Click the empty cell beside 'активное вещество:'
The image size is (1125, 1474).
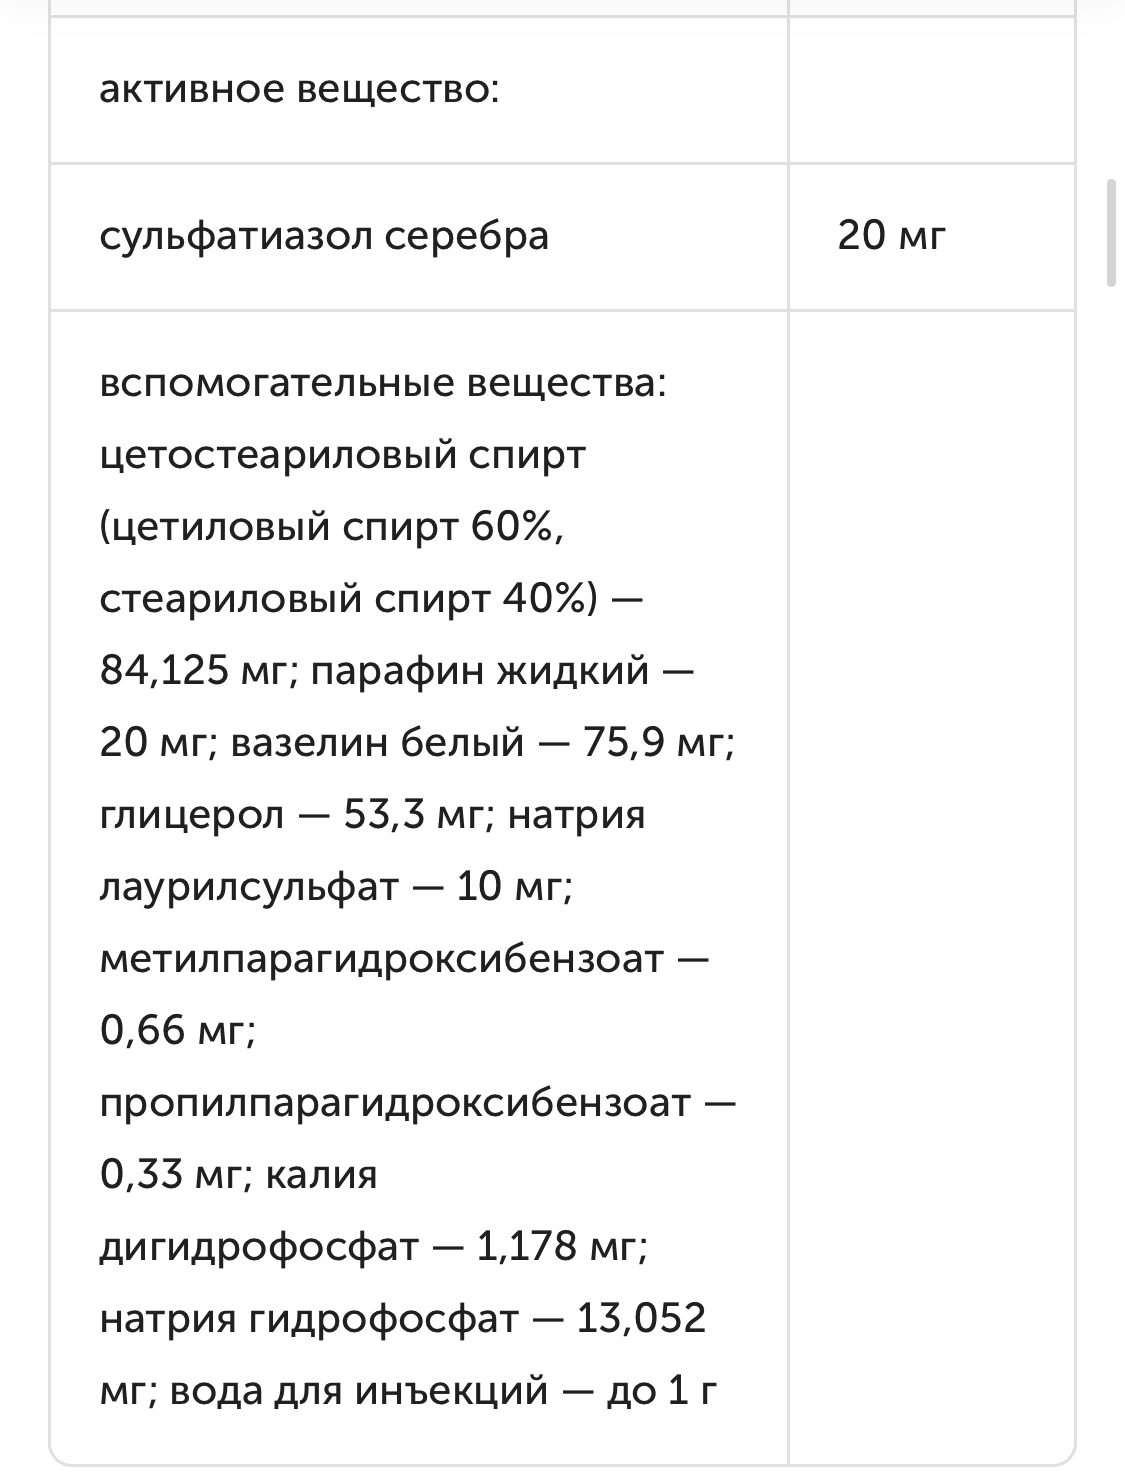[x=931, y=91]
